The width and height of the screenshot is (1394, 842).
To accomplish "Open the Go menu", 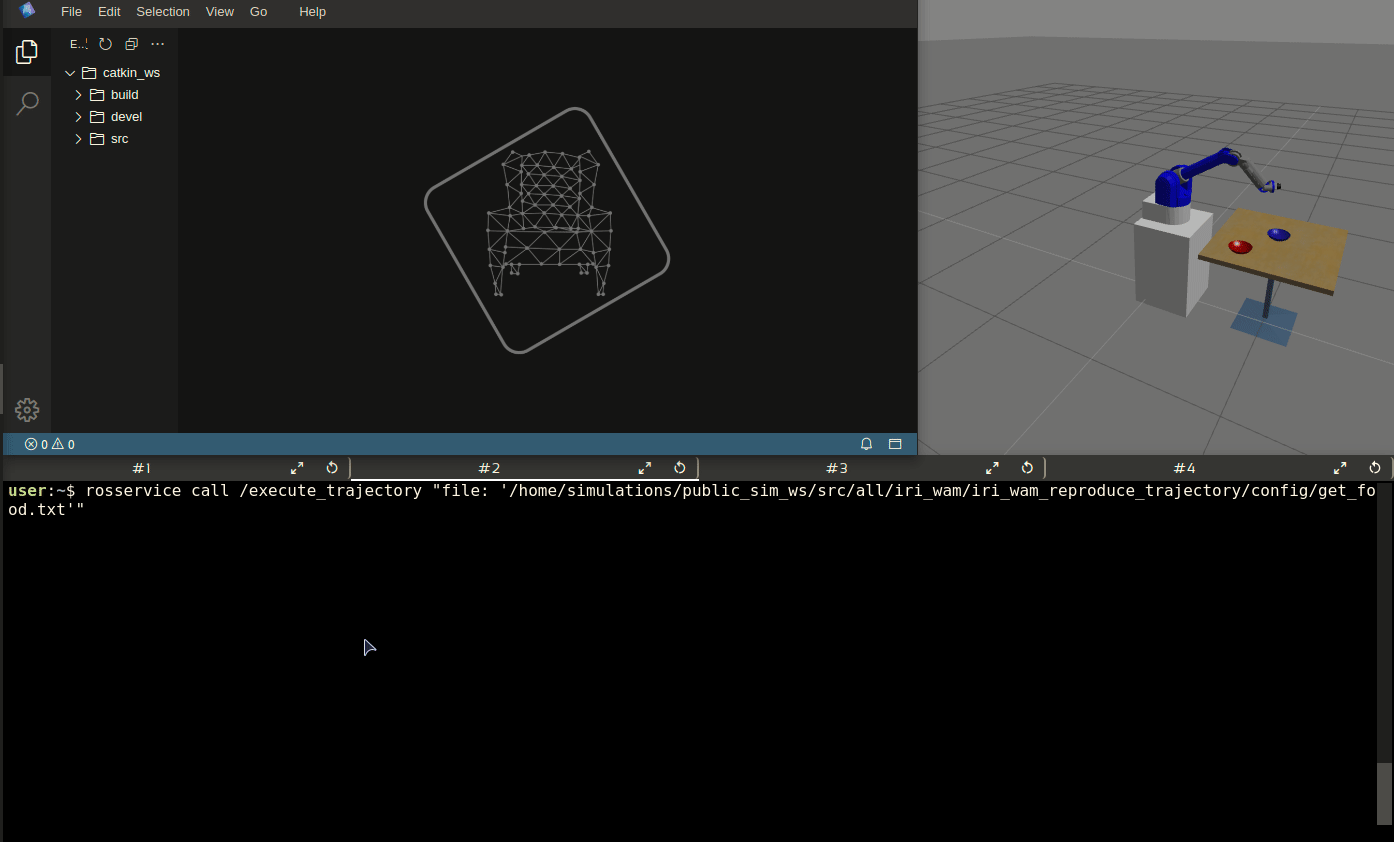I will (259, 11).
